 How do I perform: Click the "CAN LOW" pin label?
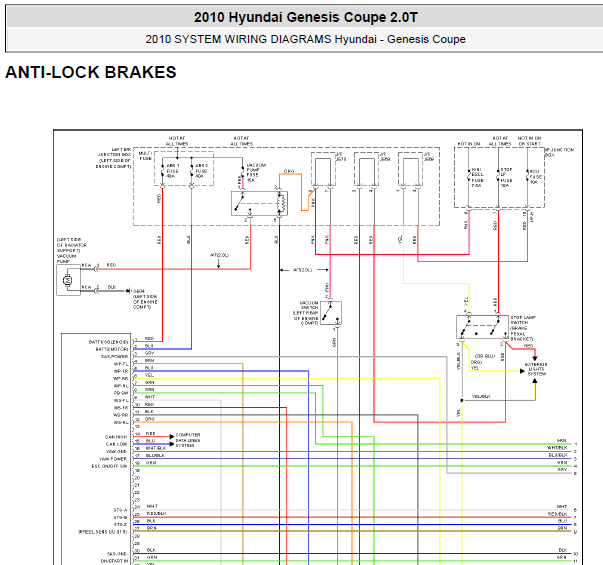[x=117, y=444]
